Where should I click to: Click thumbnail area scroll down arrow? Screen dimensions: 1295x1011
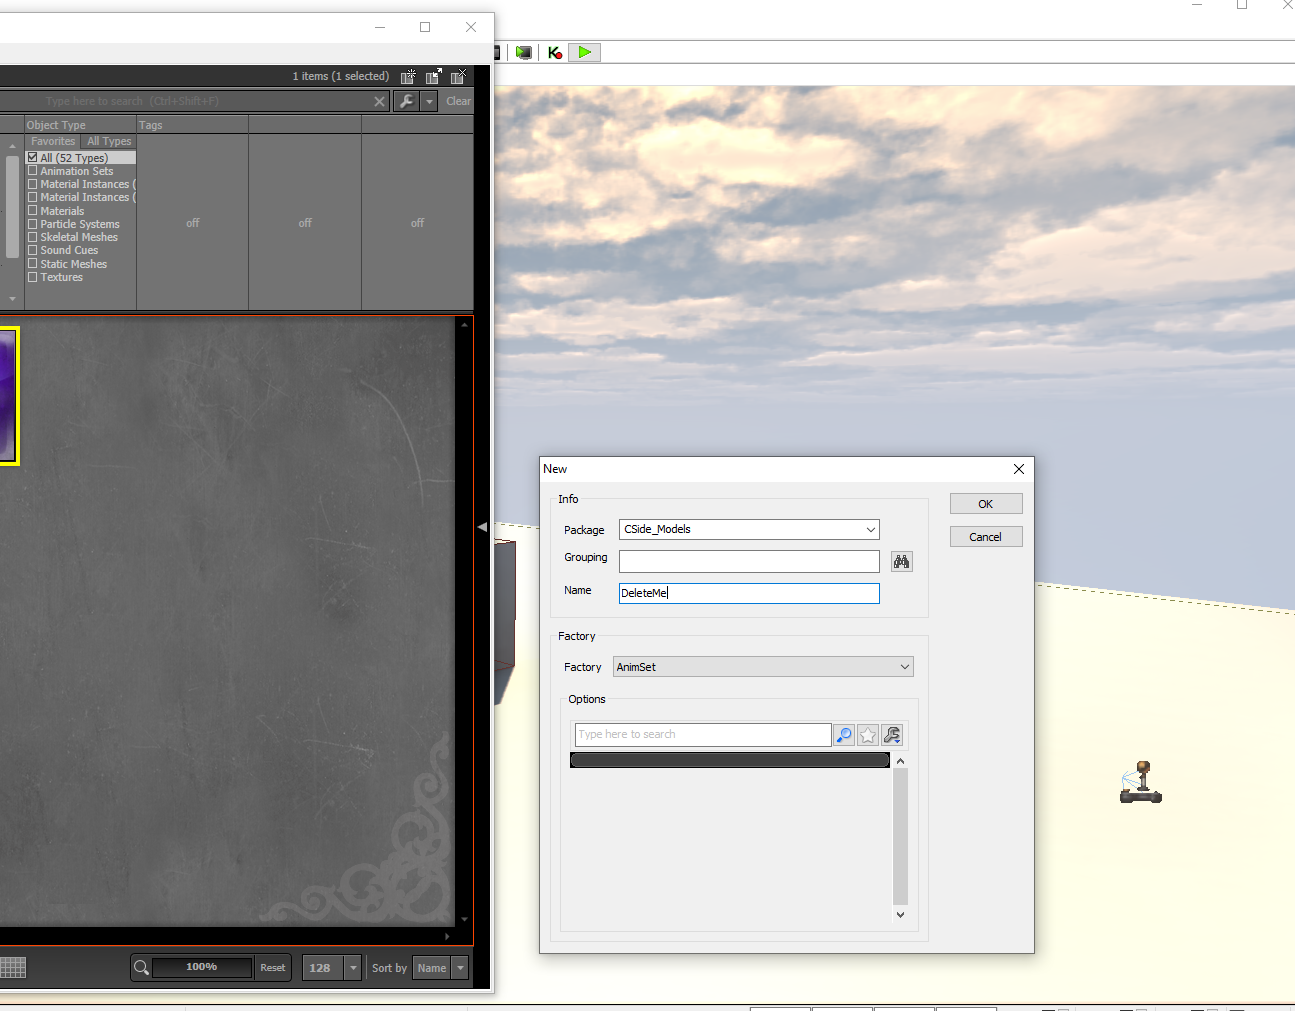pos(464,919)
